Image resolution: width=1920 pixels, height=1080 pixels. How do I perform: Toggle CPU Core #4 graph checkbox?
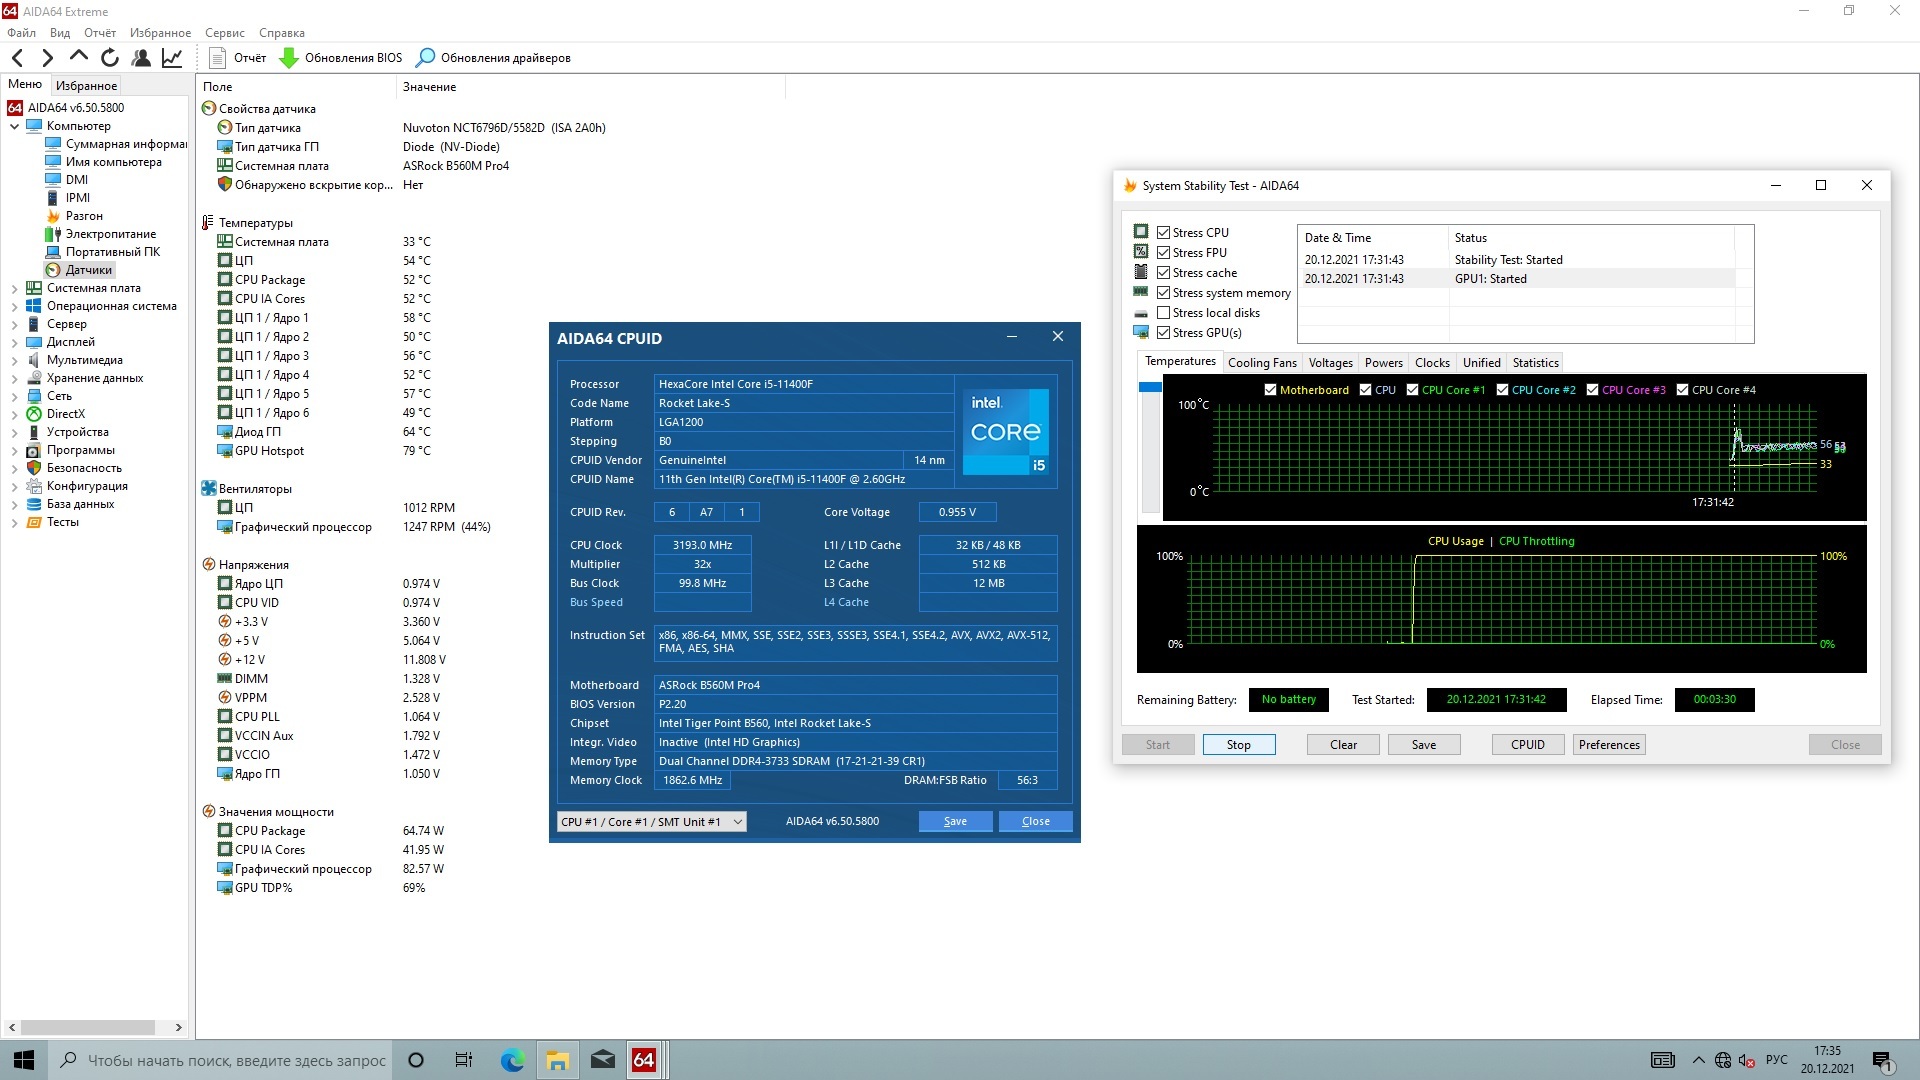[1682, 390]
